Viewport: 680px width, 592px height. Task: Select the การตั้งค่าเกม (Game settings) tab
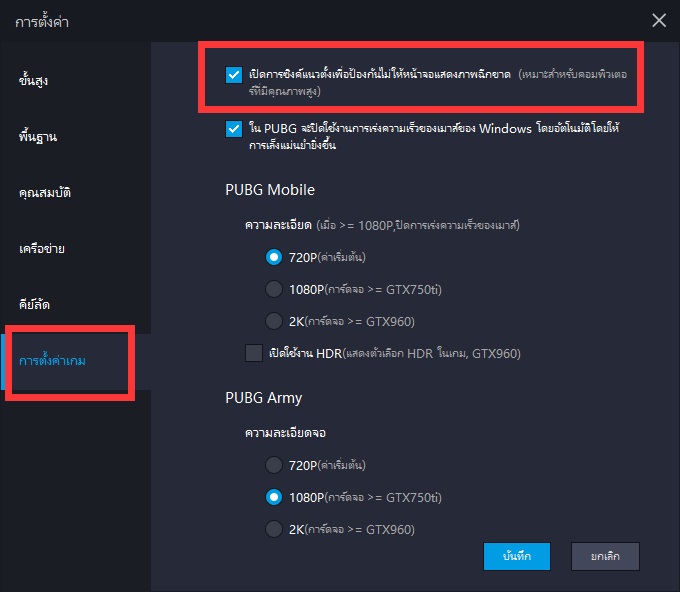[52, 360]
